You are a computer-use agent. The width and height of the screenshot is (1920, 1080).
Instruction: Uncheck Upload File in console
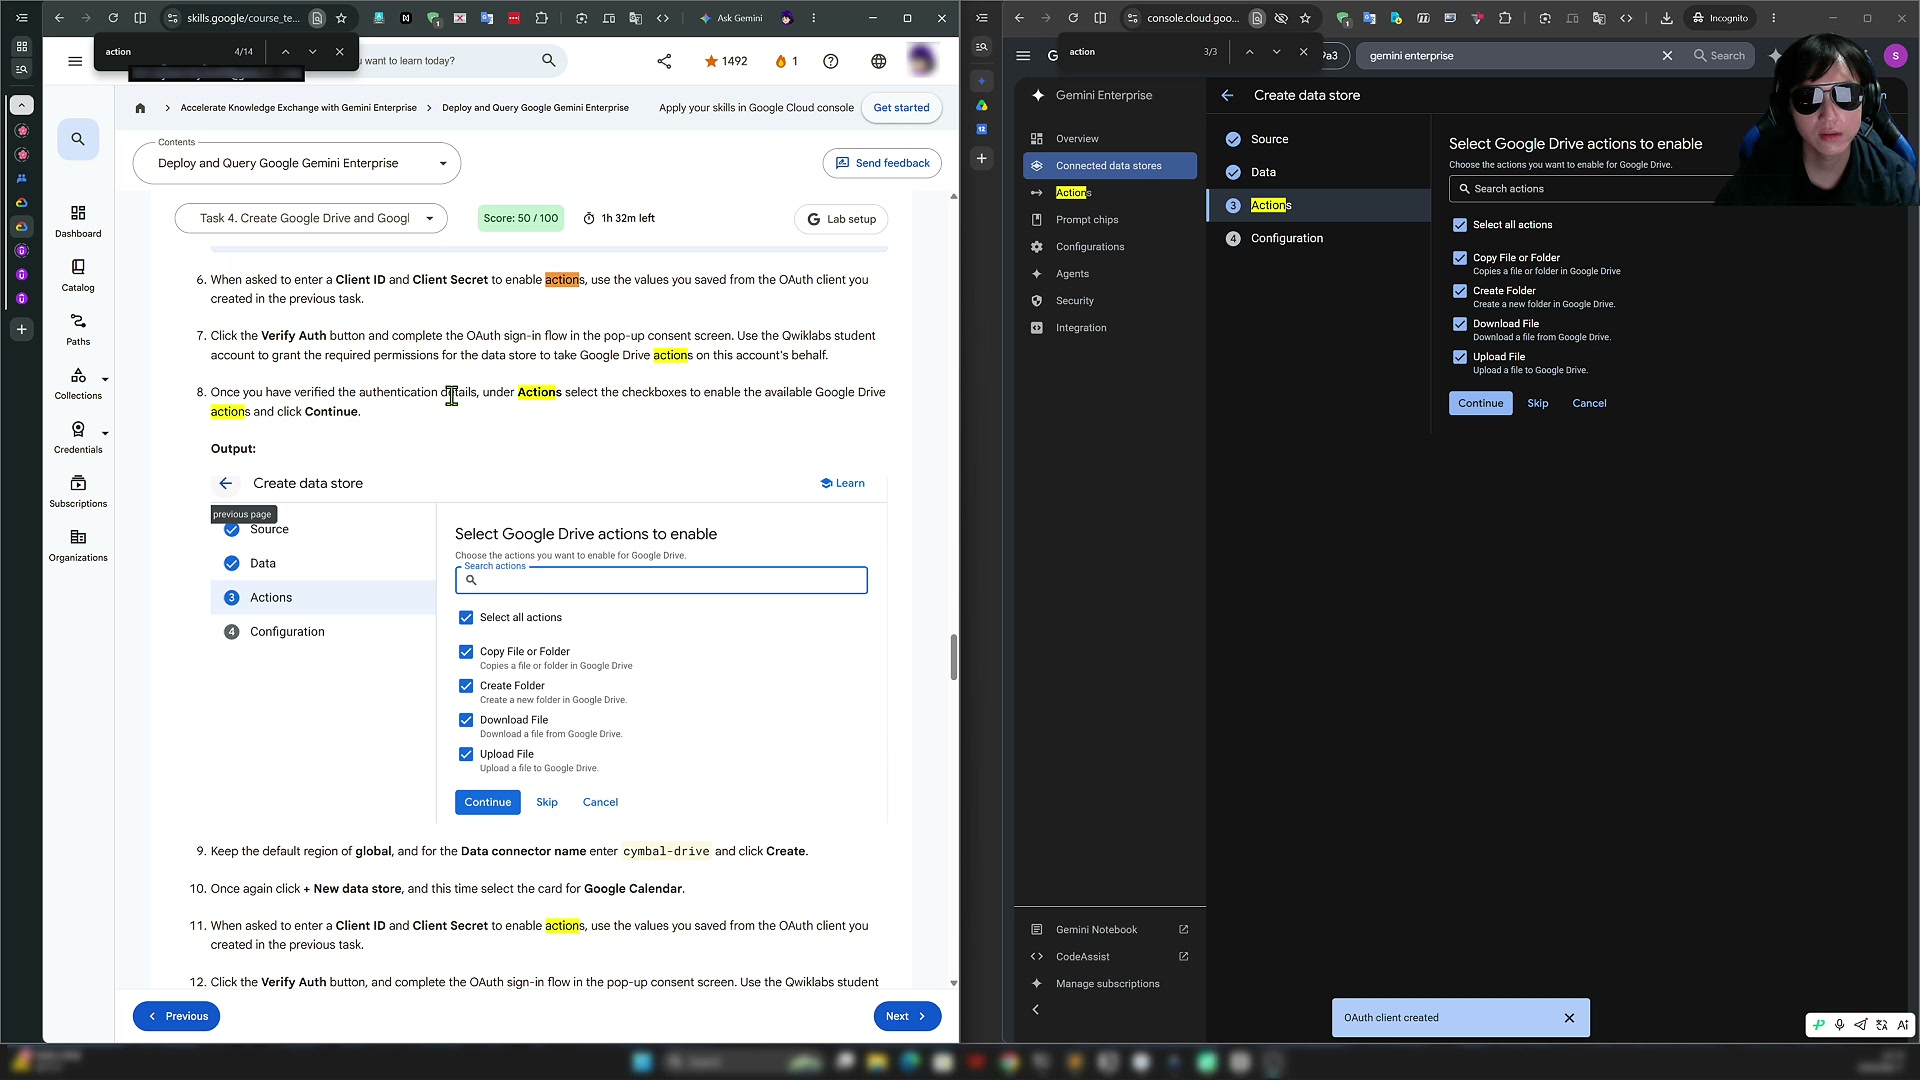[x=1460, y=357]
